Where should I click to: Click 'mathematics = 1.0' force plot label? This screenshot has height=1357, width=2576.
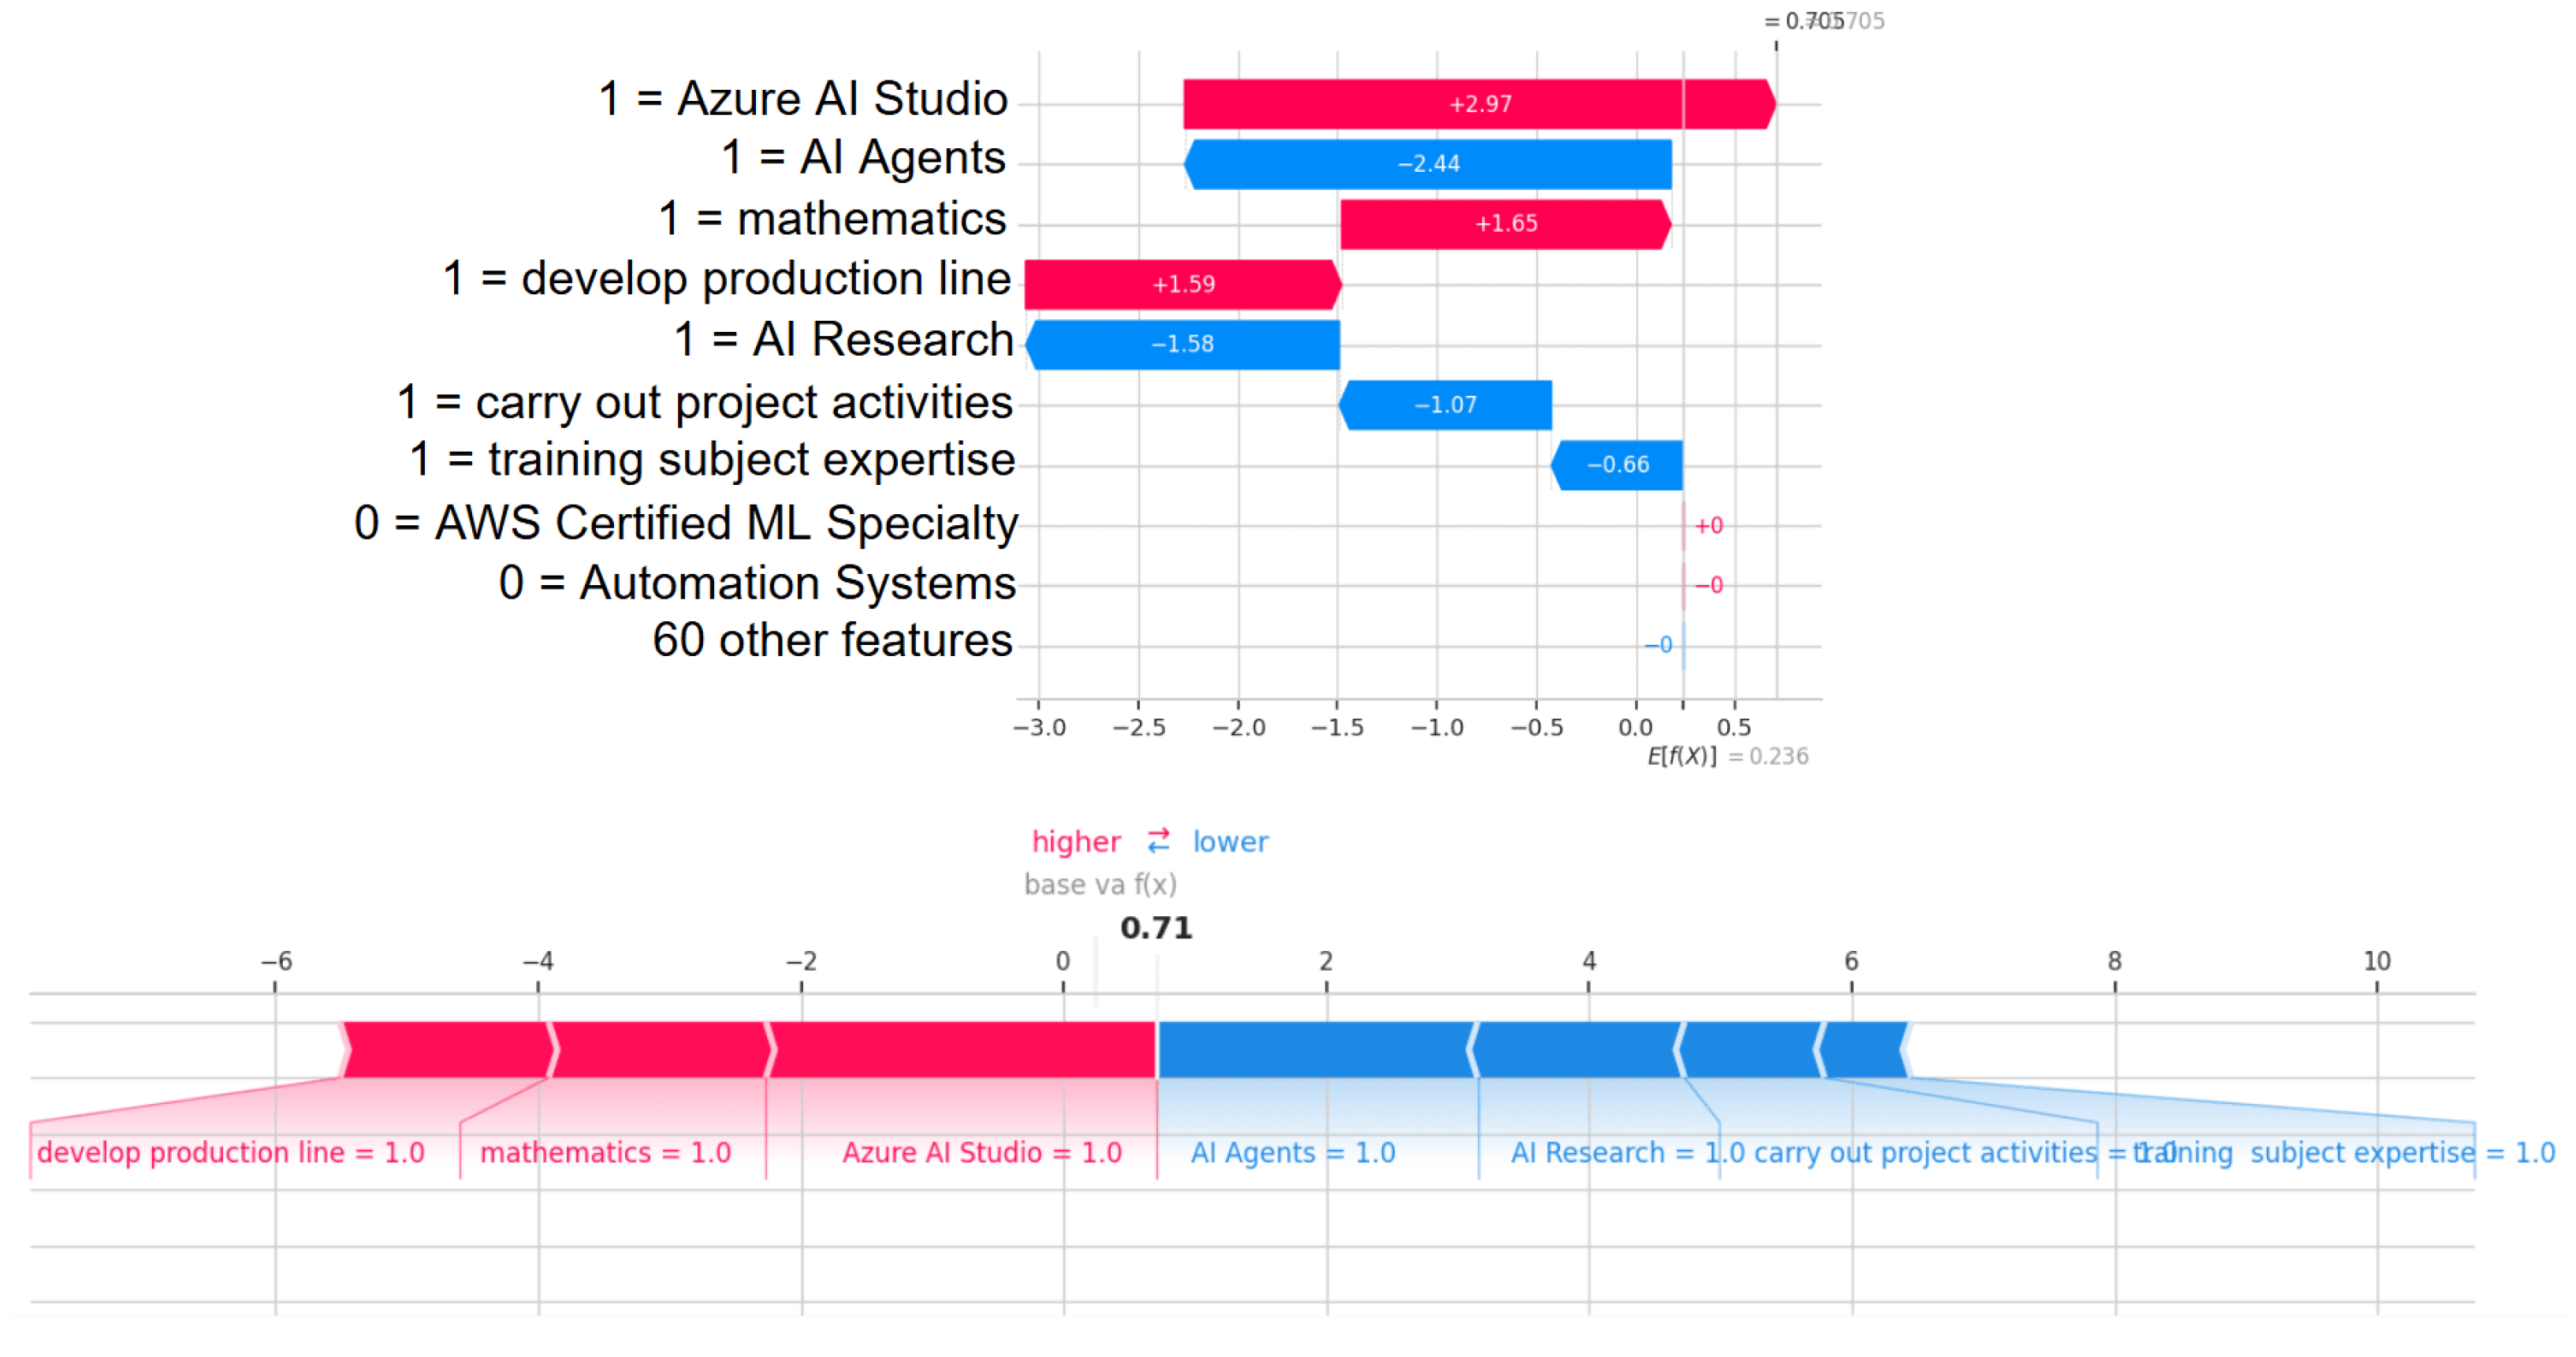coord(605,1153)
